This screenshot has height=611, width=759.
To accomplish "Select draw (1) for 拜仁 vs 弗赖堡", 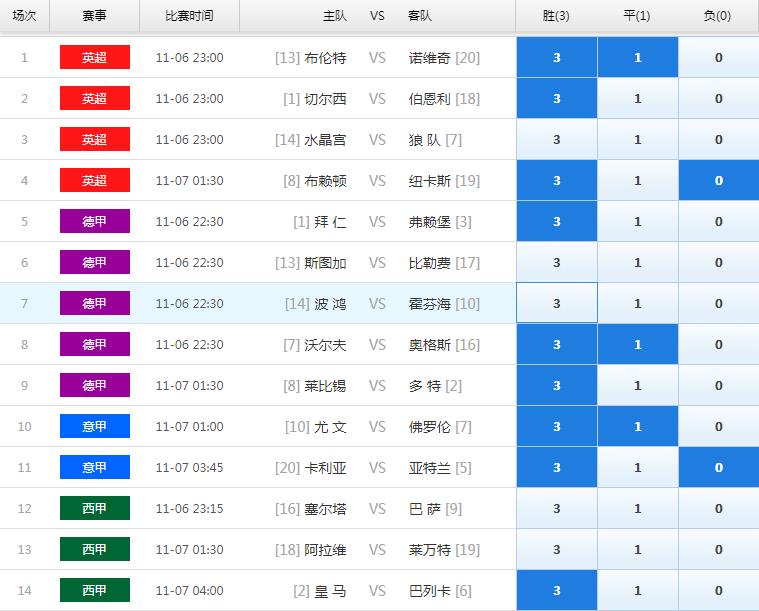I will coord(638,222).
